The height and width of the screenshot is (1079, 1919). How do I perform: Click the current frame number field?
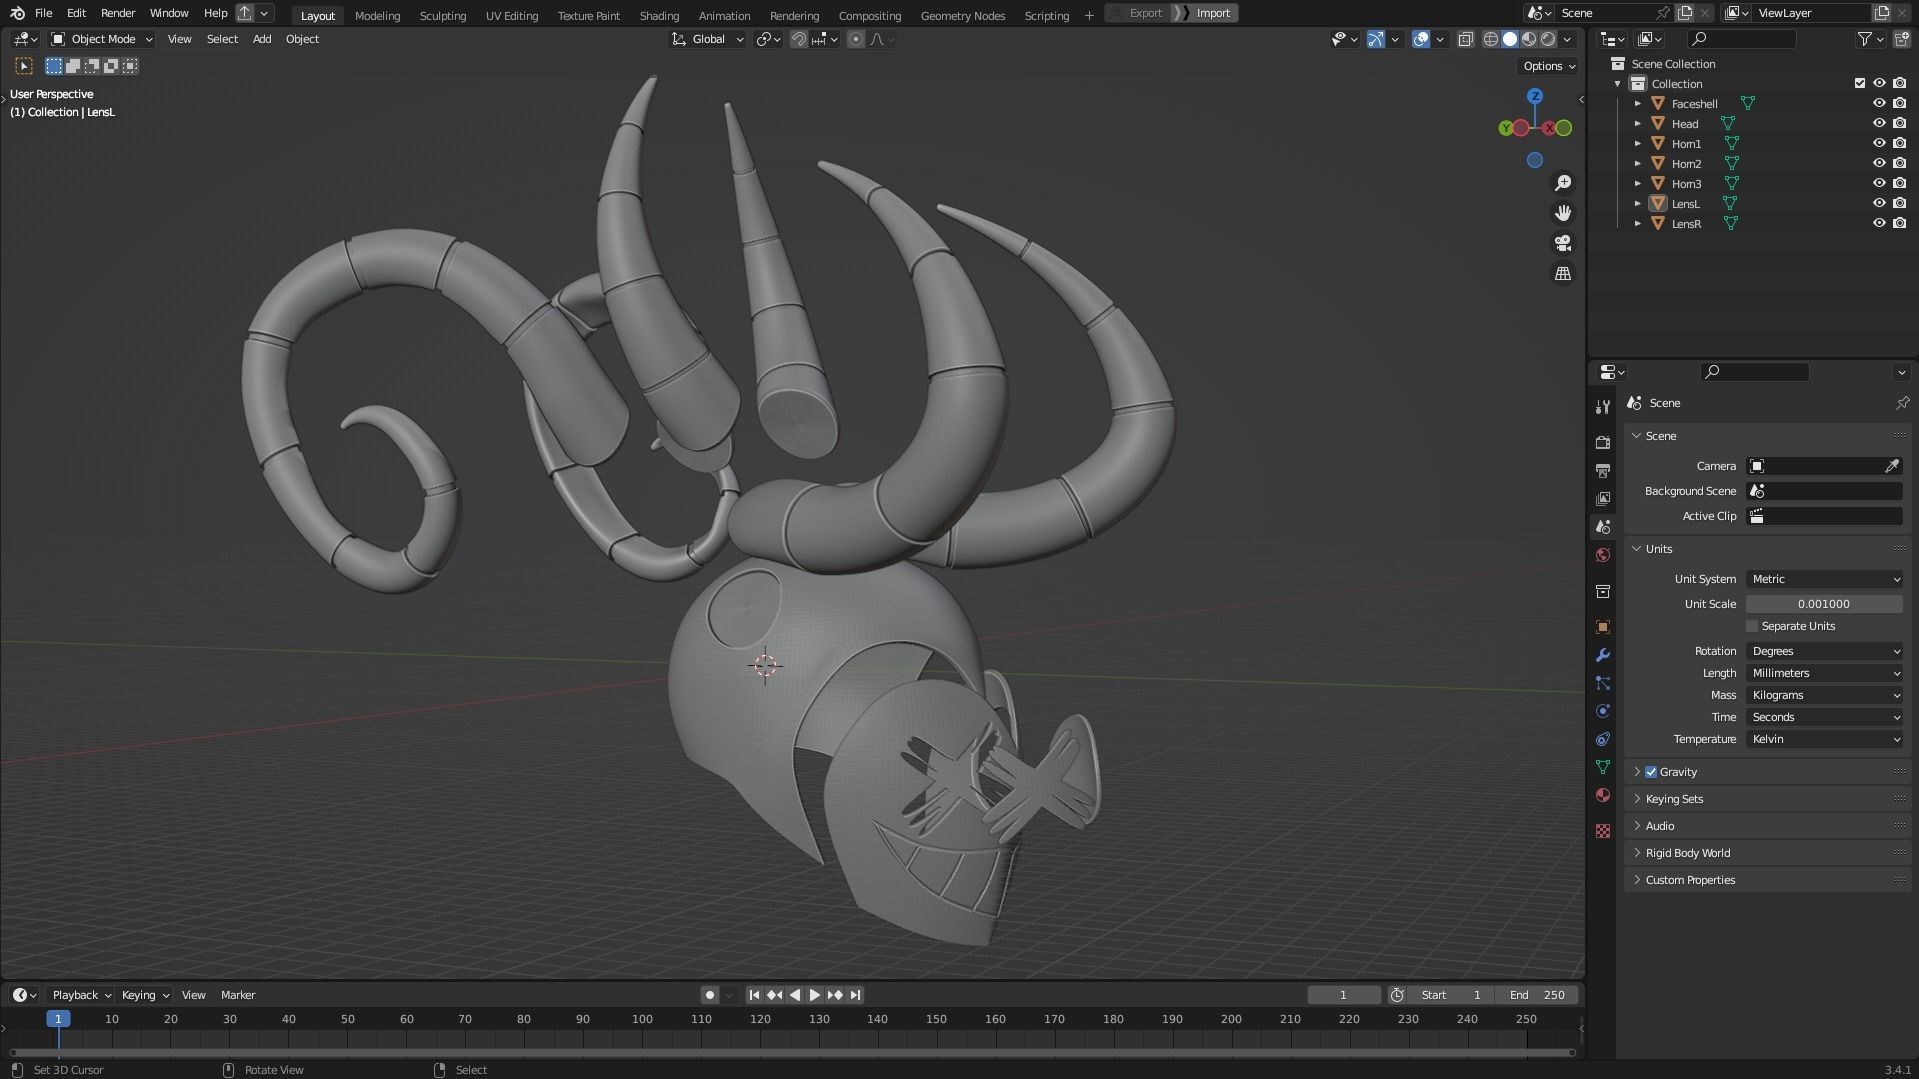[1344, 995]
